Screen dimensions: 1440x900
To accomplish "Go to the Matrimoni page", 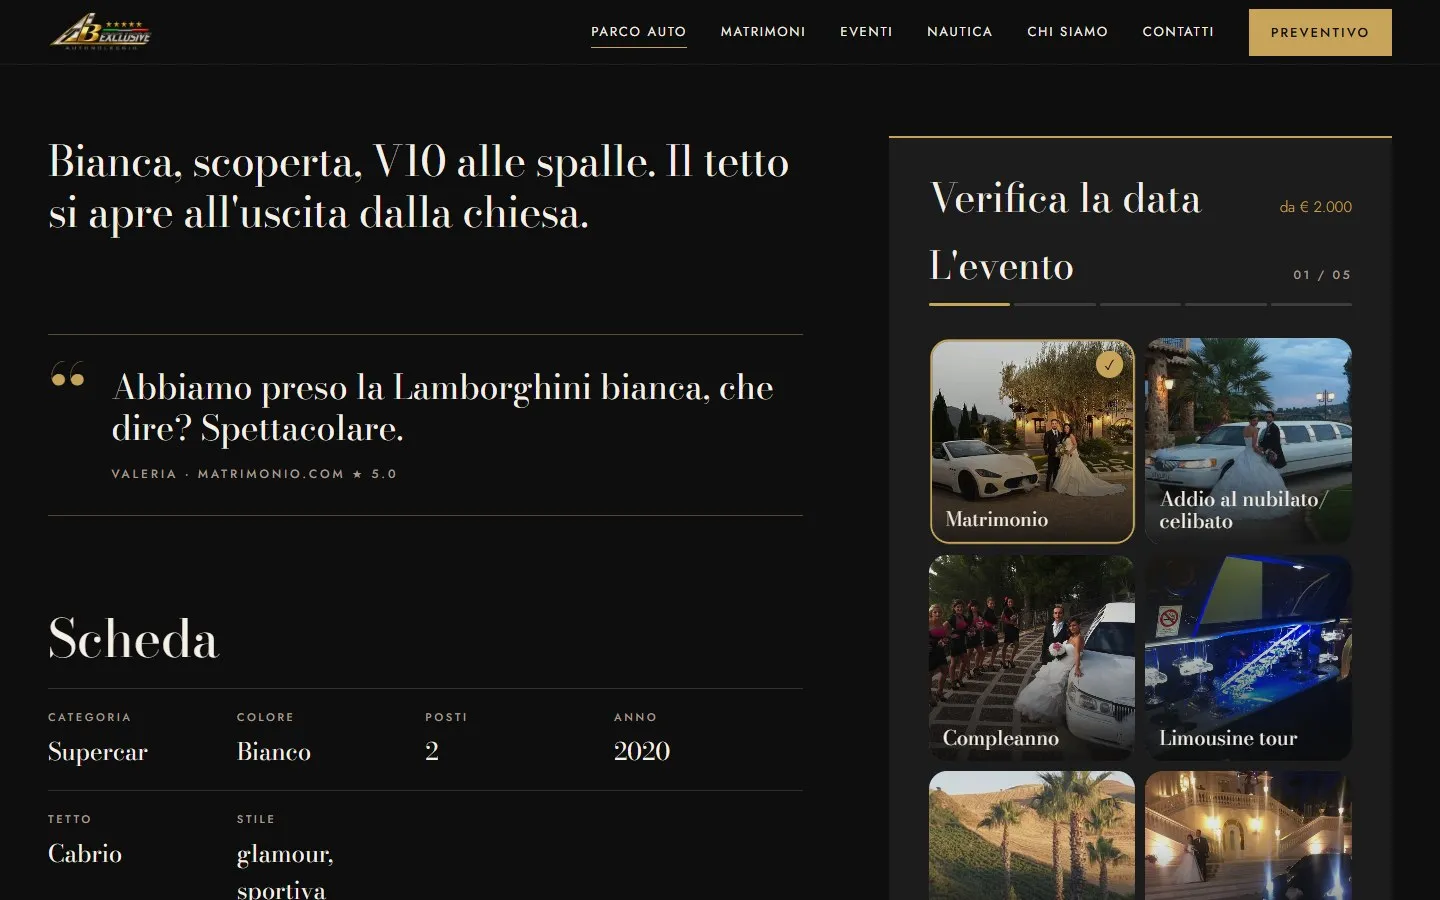I will (x=763, y=32).
